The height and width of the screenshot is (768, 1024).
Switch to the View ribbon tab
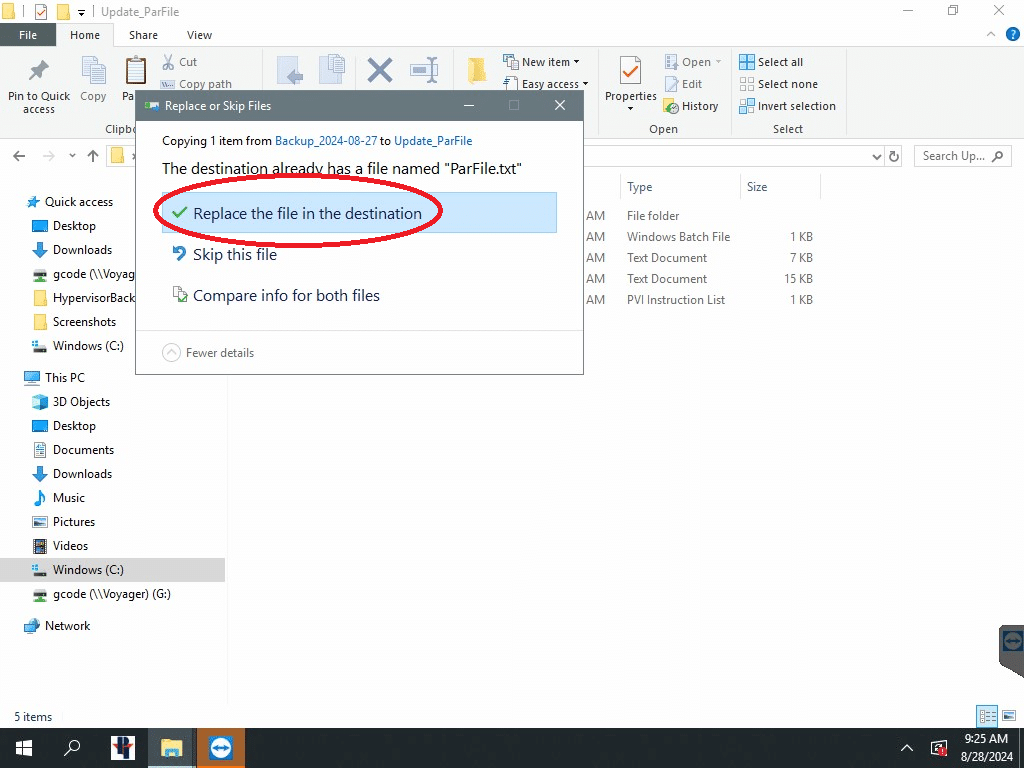[x=199, y=35]
